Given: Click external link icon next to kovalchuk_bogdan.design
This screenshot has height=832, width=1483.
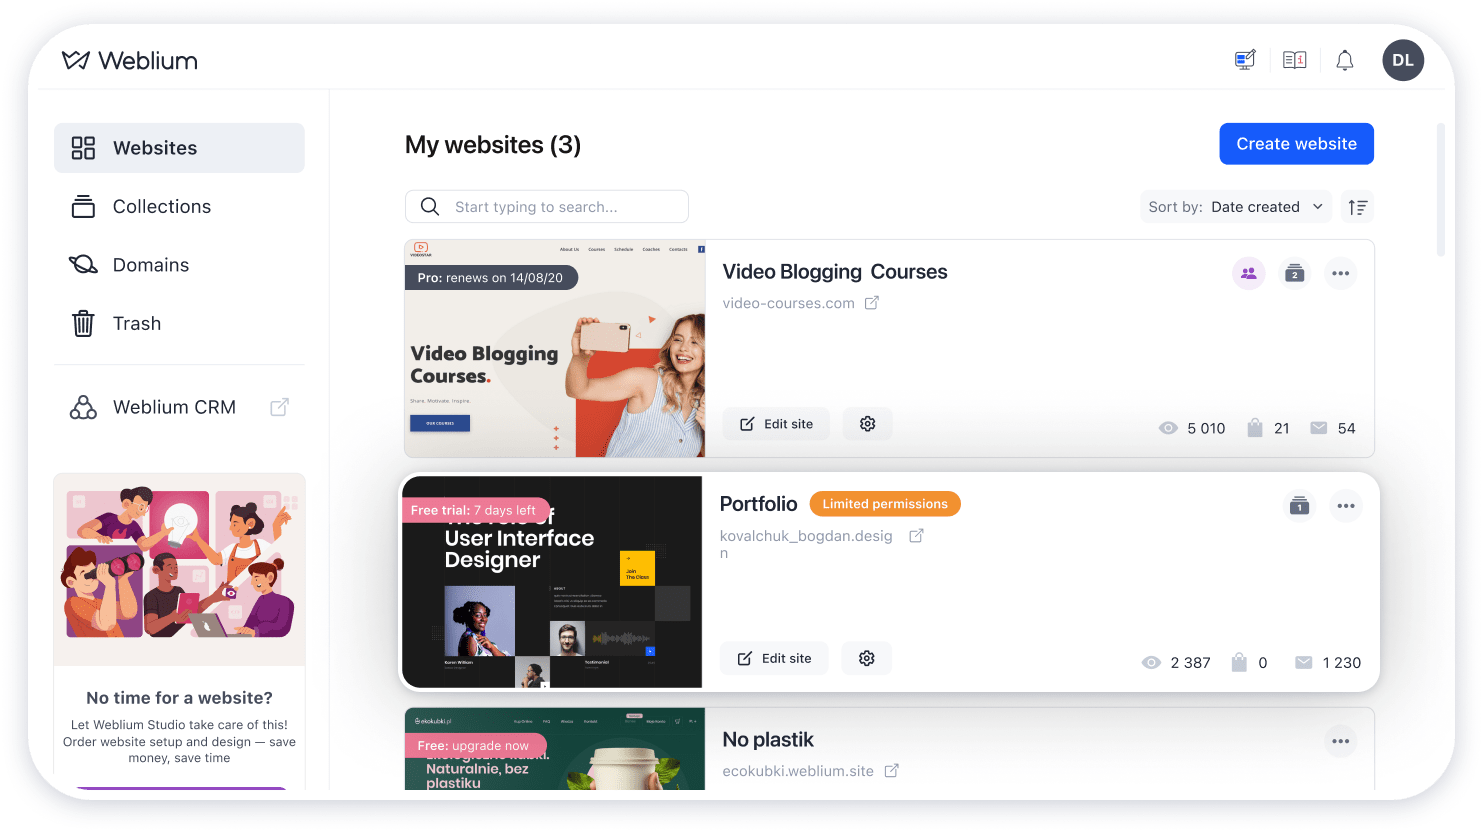Looking at the screenshot, I should pos(916,536).
